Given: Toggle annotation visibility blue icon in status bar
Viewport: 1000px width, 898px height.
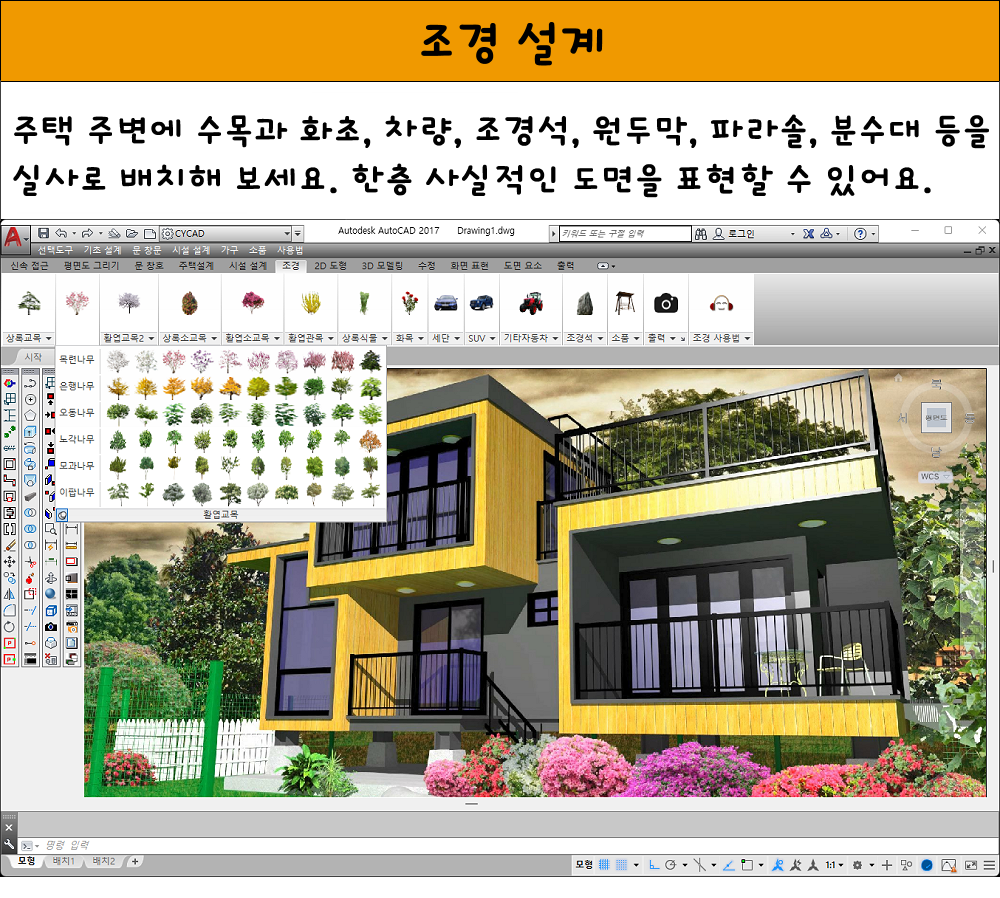Looking at the screenshot, I should coord(777,865).
